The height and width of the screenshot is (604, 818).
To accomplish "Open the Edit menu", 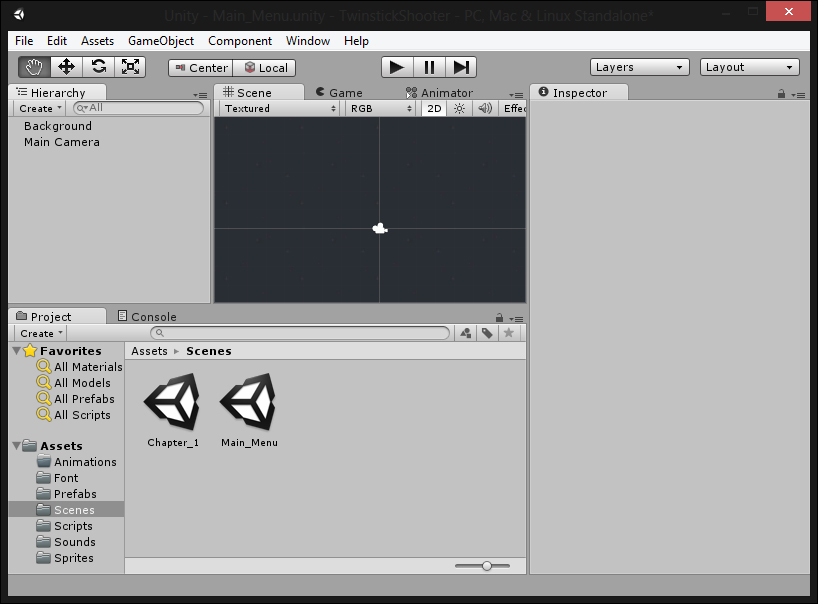I will [x=57, y=41].
